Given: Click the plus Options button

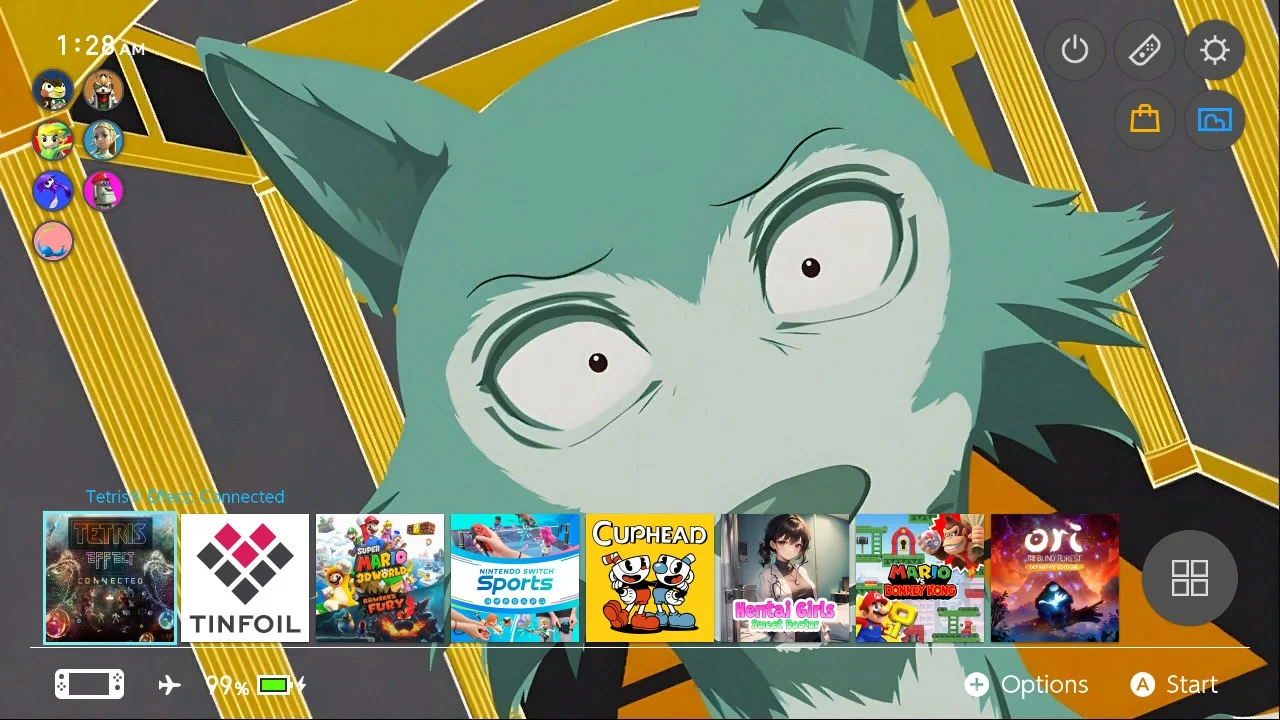Looking at the screenshot, I should 1026,685.
